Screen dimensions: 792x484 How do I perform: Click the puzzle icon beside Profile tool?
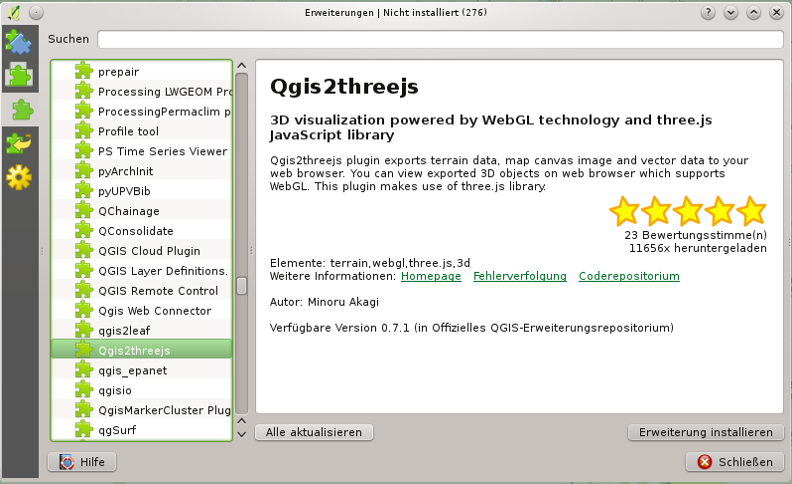pos(84,131)
